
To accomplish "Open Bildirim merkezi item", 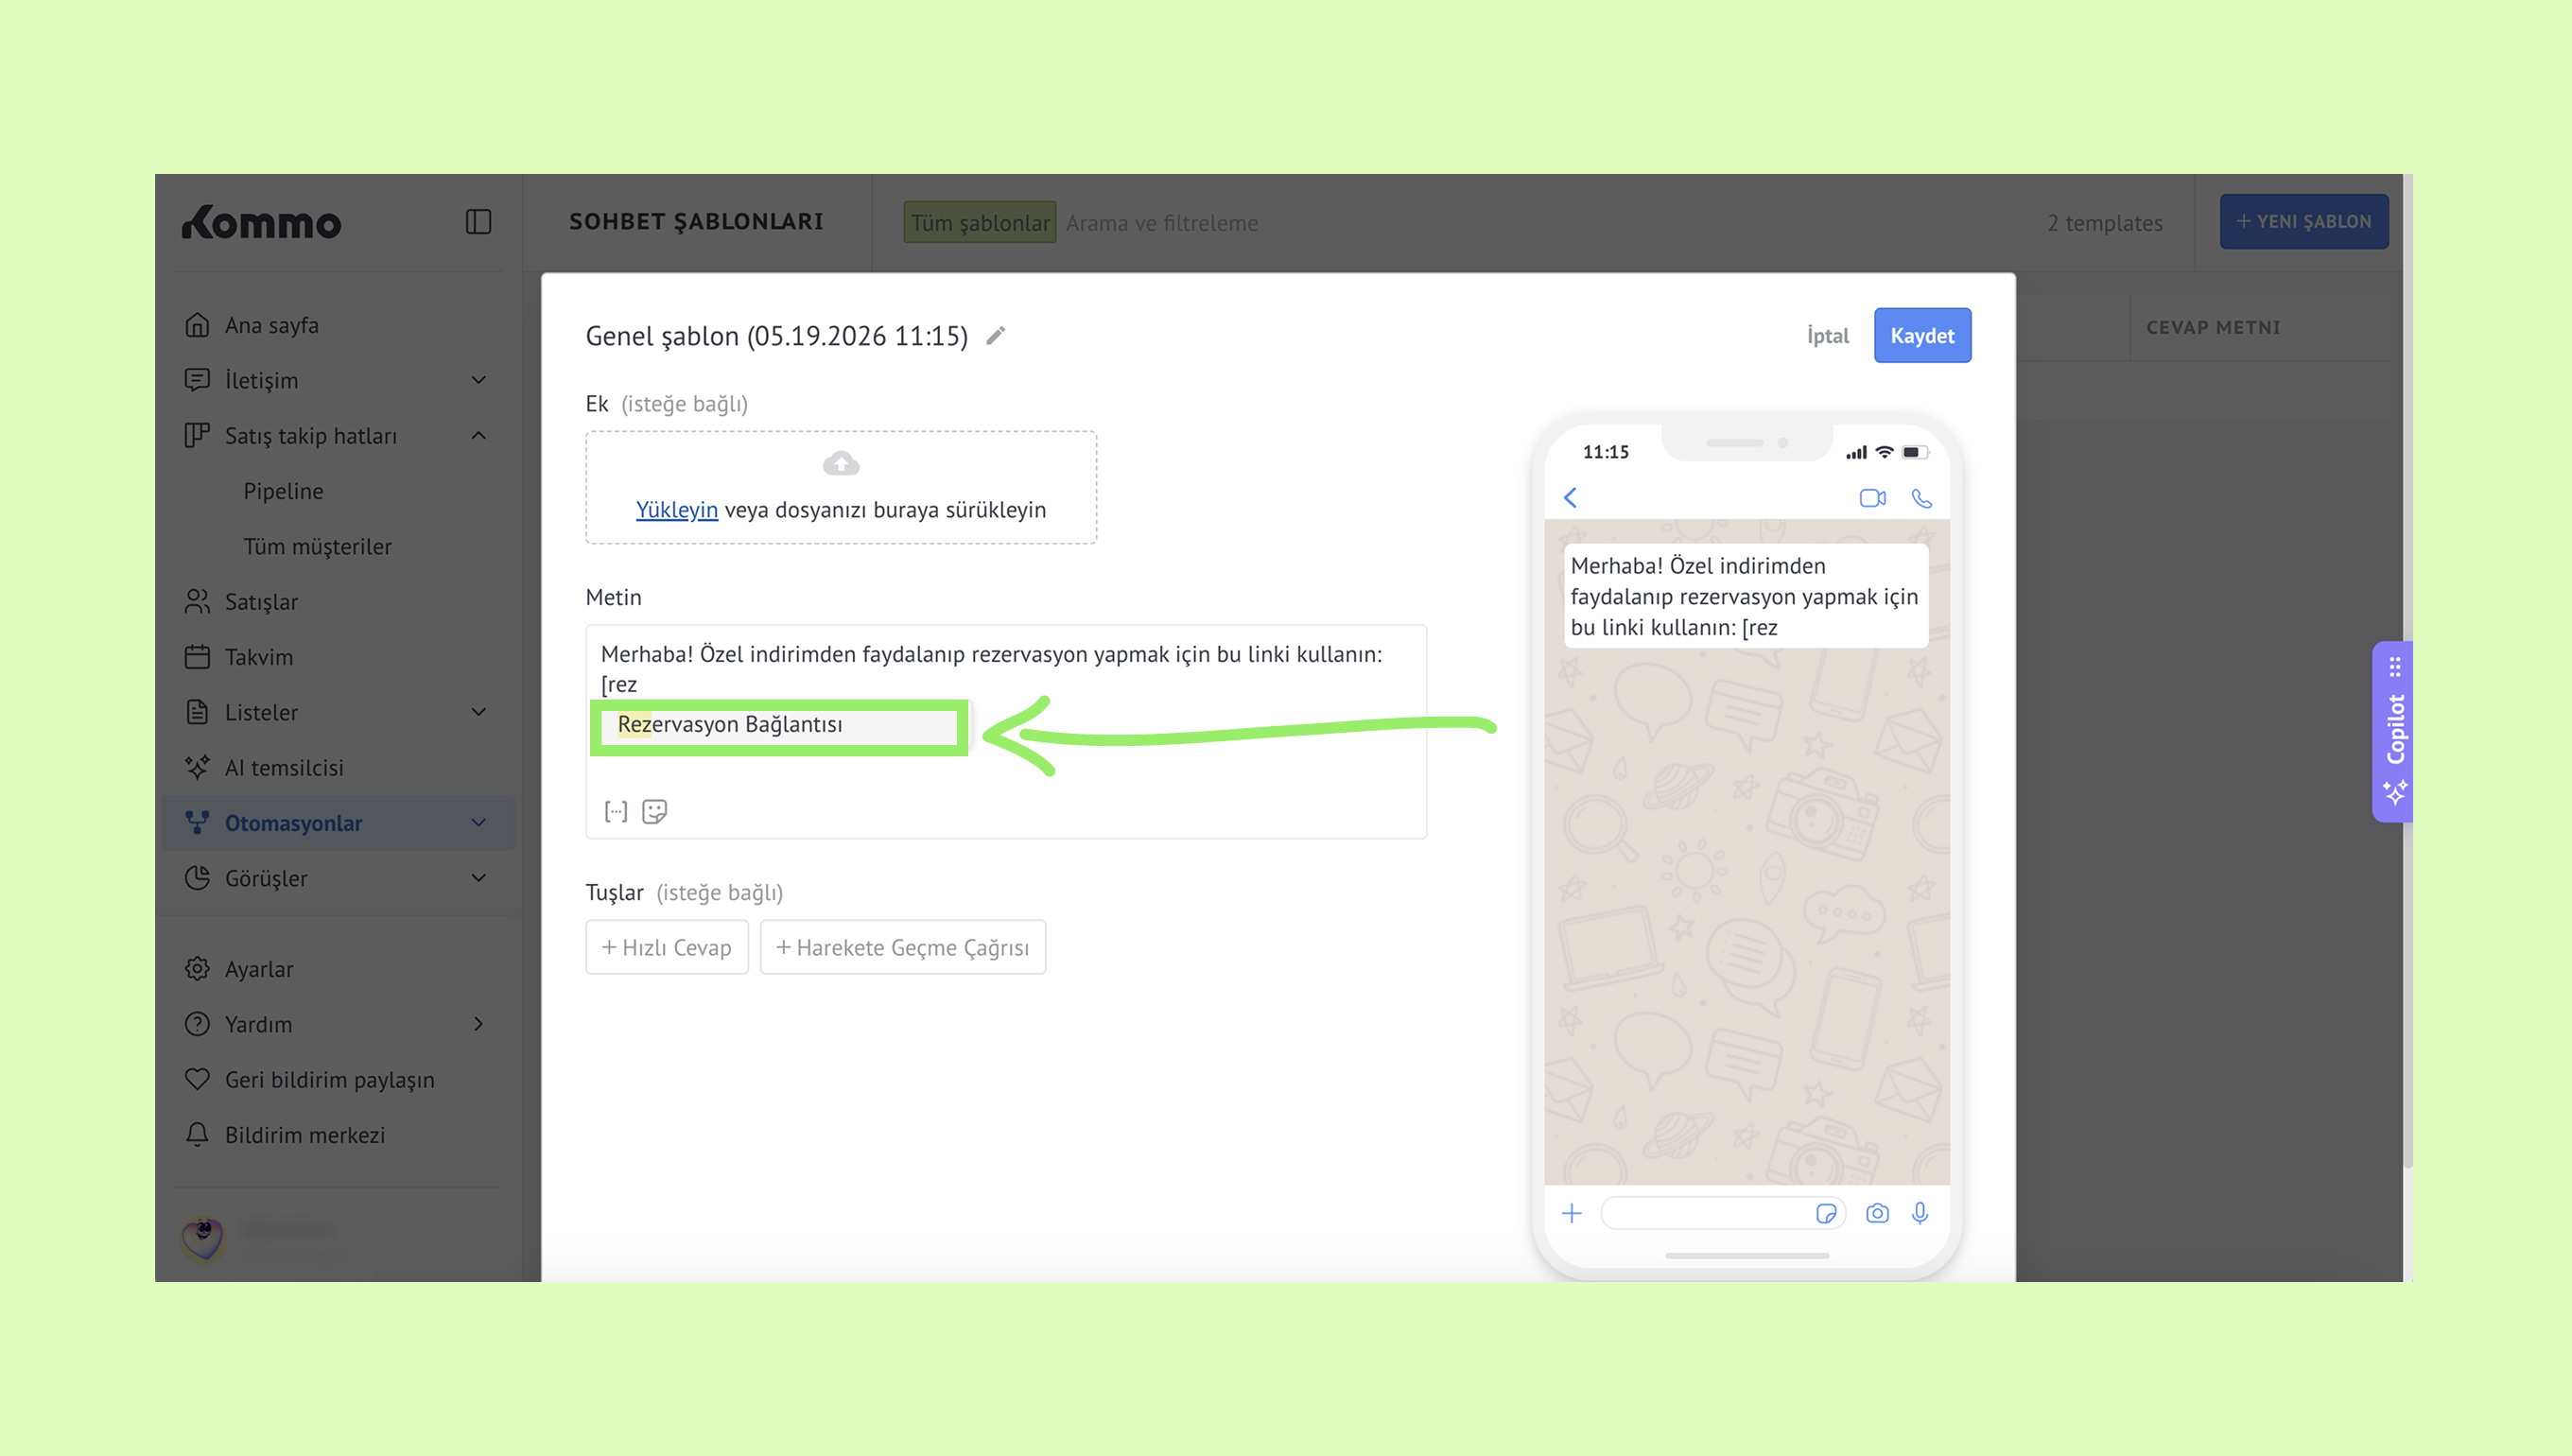I will (305, 1135).
